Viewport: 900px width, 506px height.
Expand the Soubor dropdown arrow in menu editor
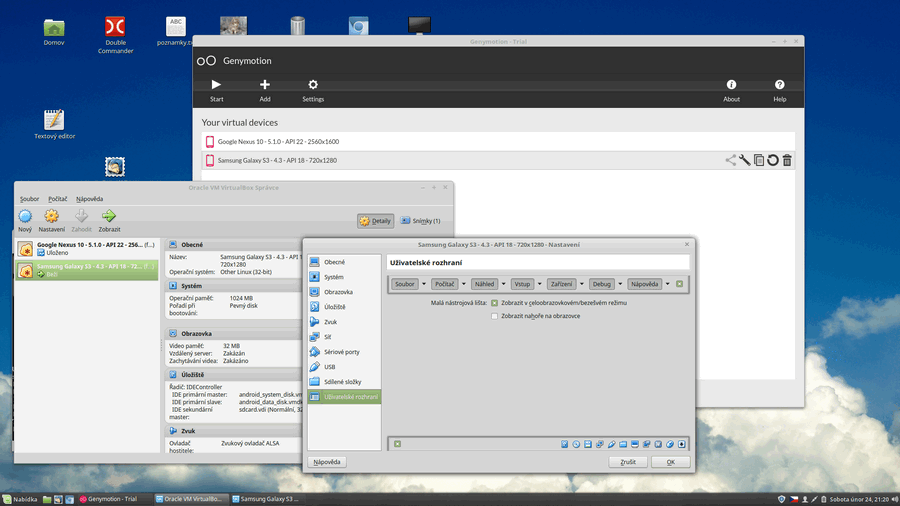[422, 284]
